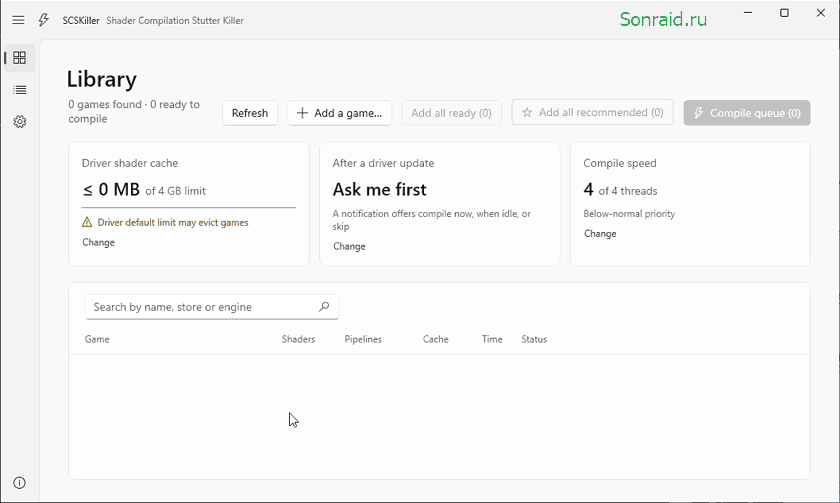Sort by the Time column header

point(492,339)
